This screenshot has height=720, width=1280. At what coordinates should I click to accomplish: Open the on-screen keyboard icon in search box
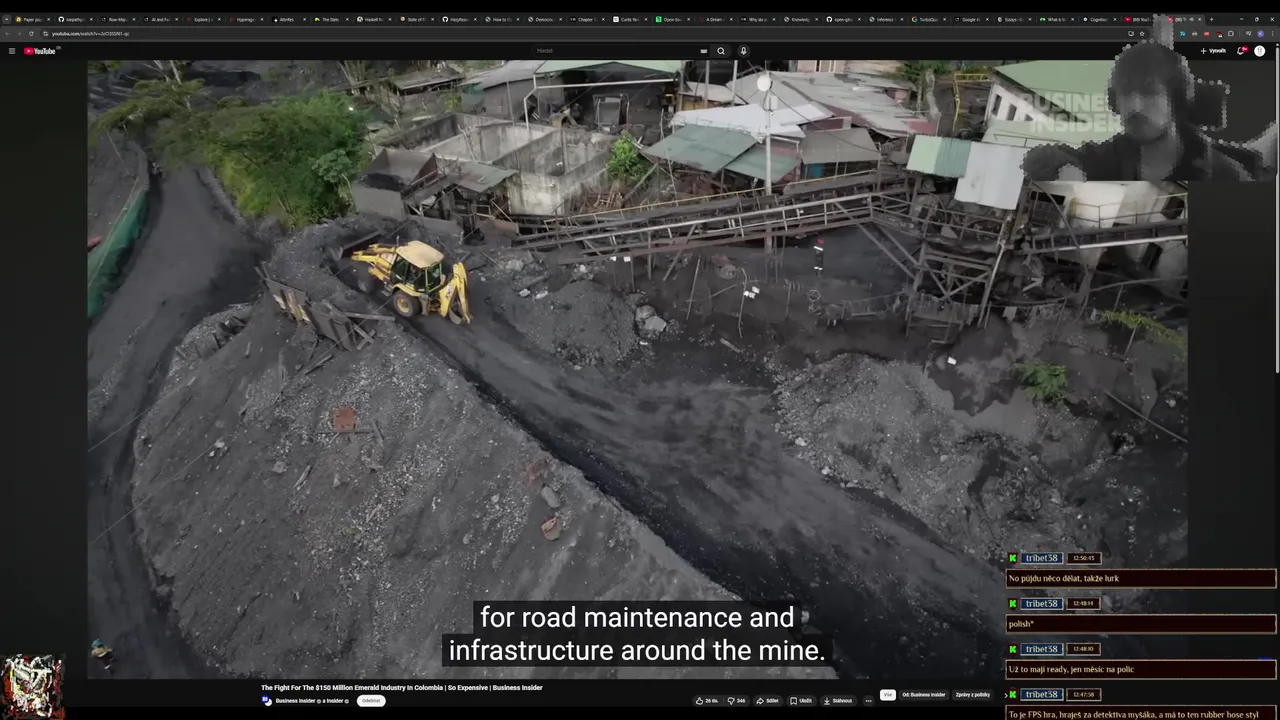click(x=704, y=51)
